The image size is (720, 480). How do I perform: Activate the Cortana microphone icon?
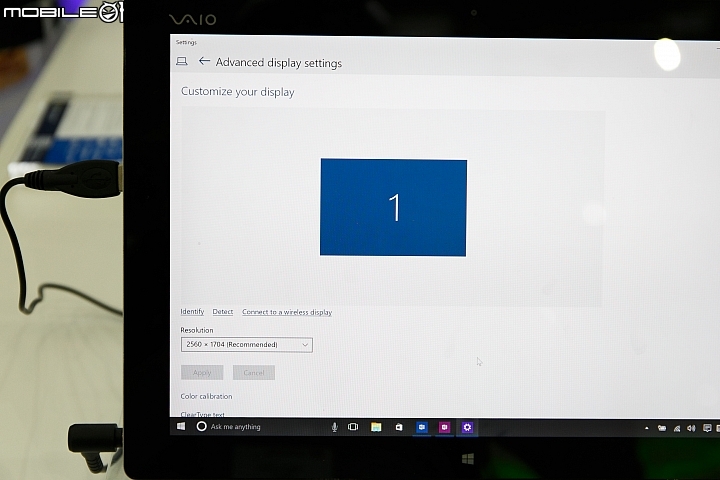pyautogui.click(x=334, y=427)
